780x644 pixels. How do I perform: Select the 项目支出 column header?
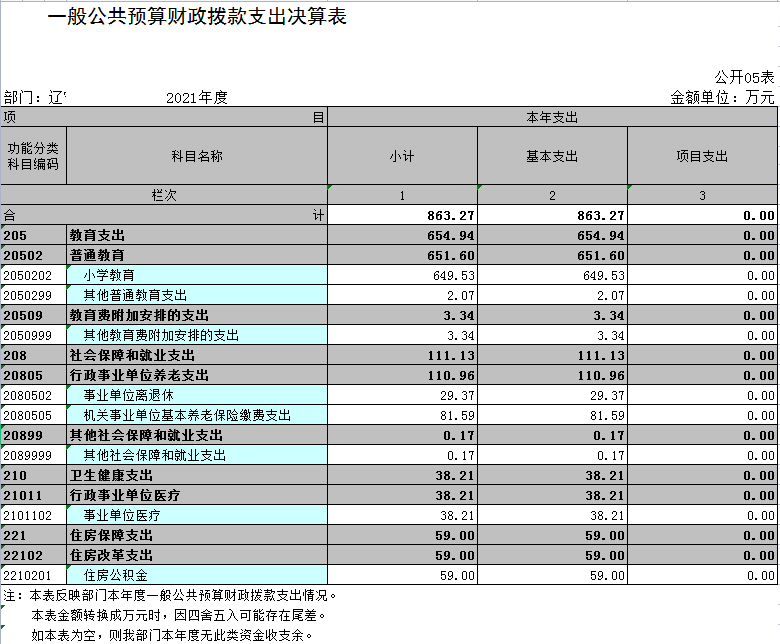click(x=702, y=156)
